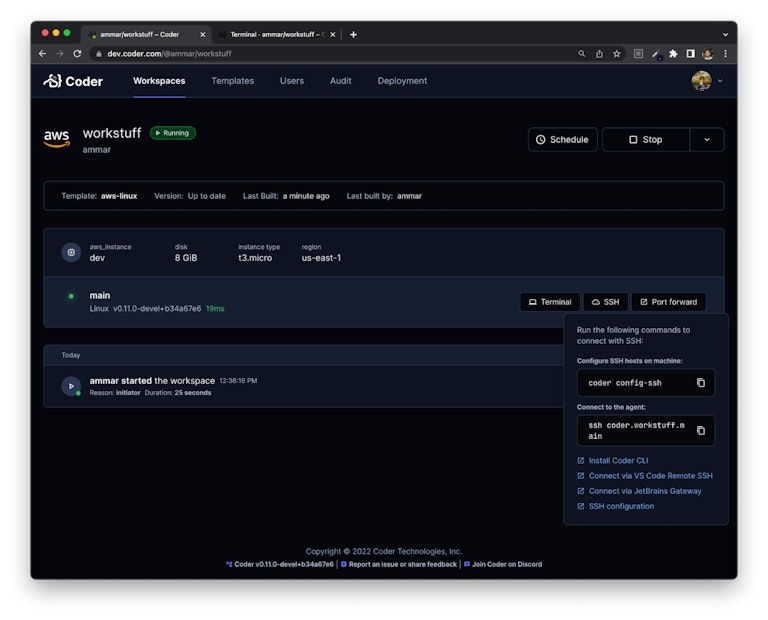
Task: Switch to the Terminal browser tab
Action: click(272, 34)
